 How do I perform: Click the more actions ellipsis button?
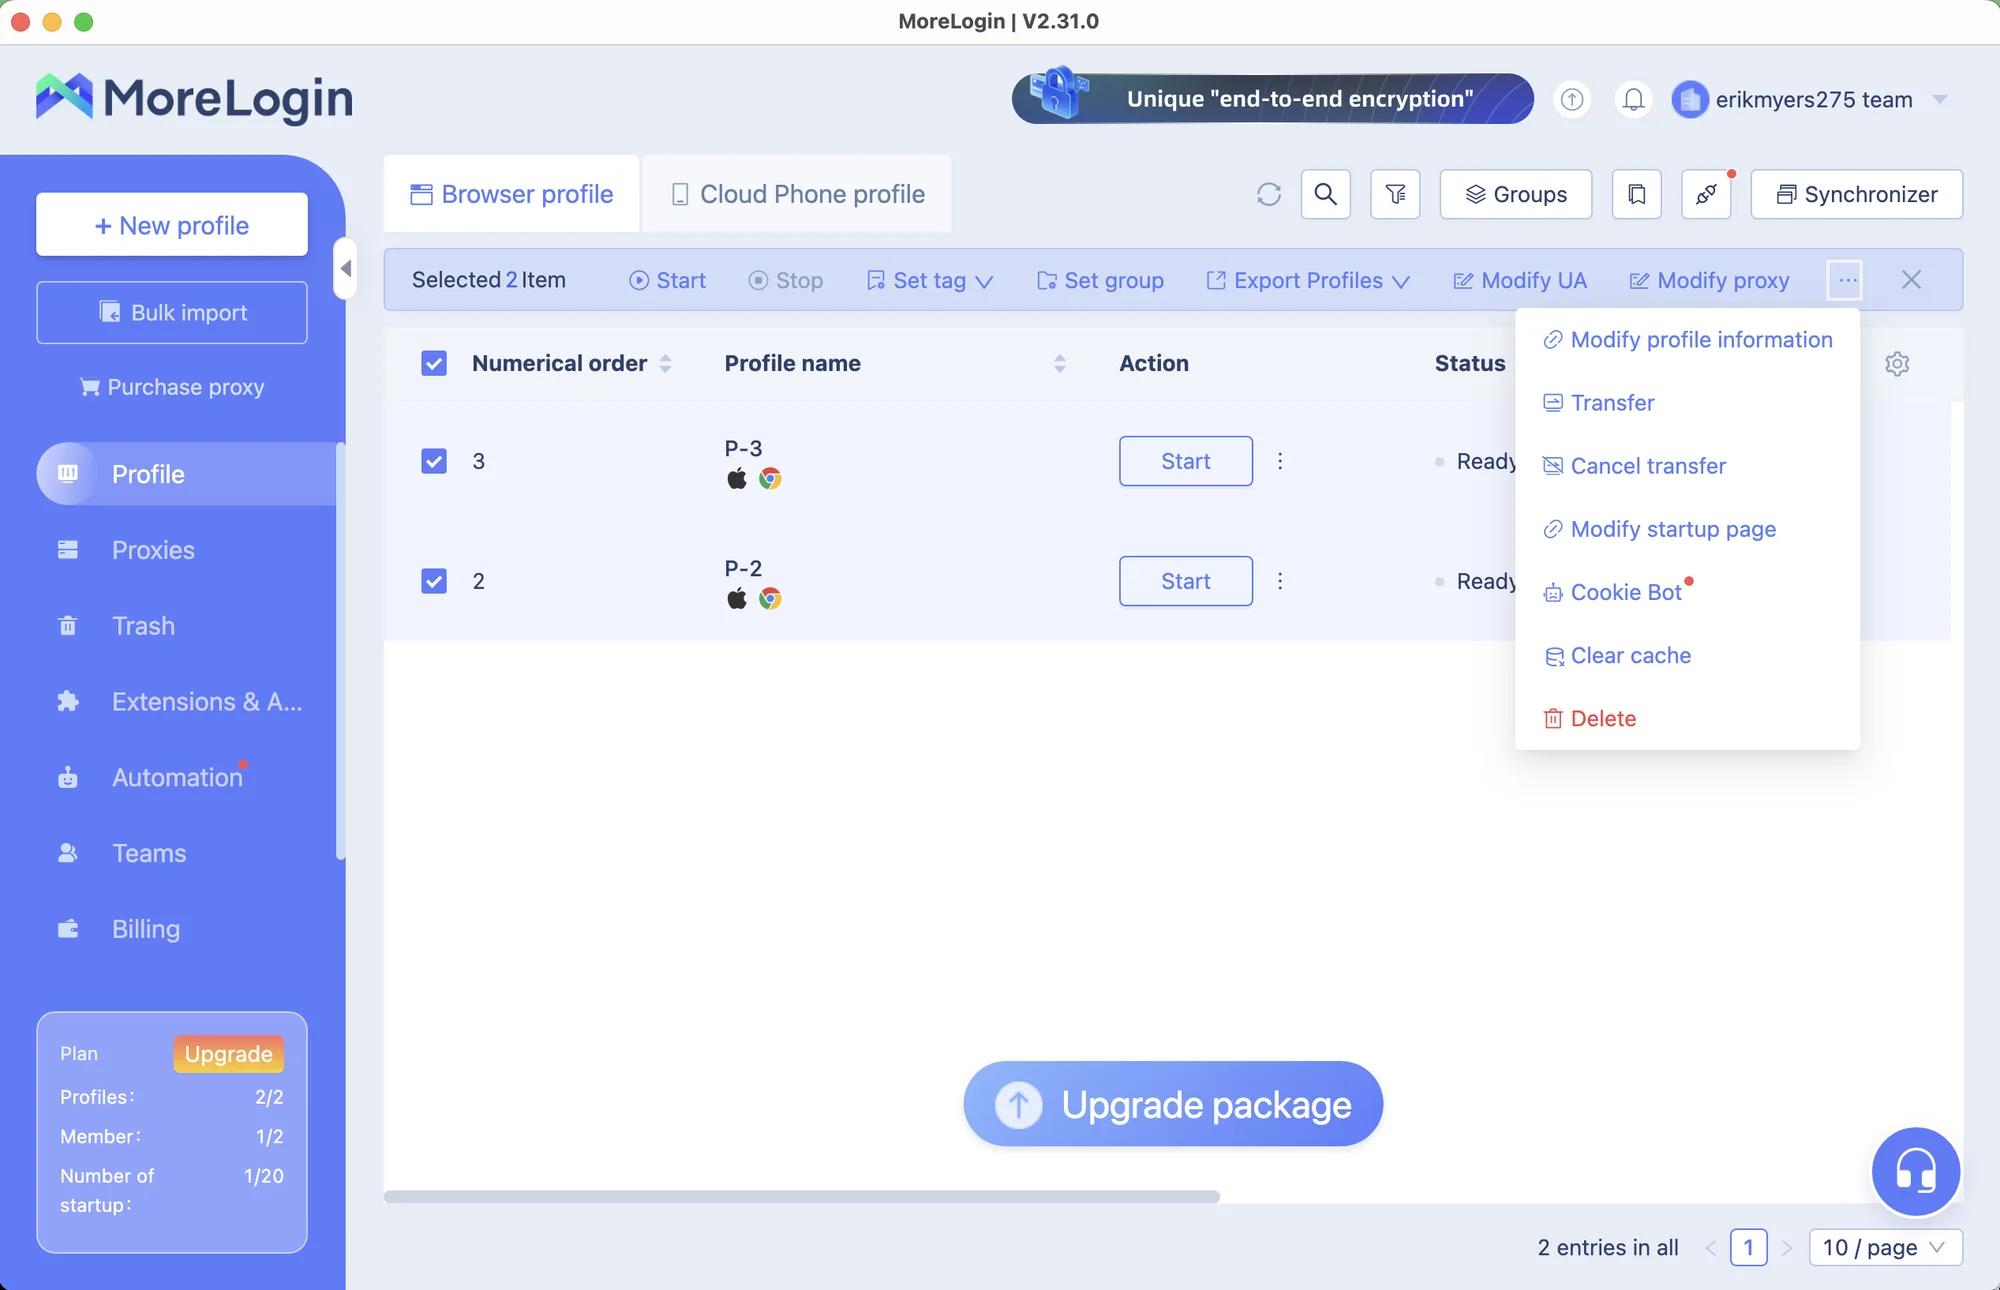click(x=1847, y=280)
